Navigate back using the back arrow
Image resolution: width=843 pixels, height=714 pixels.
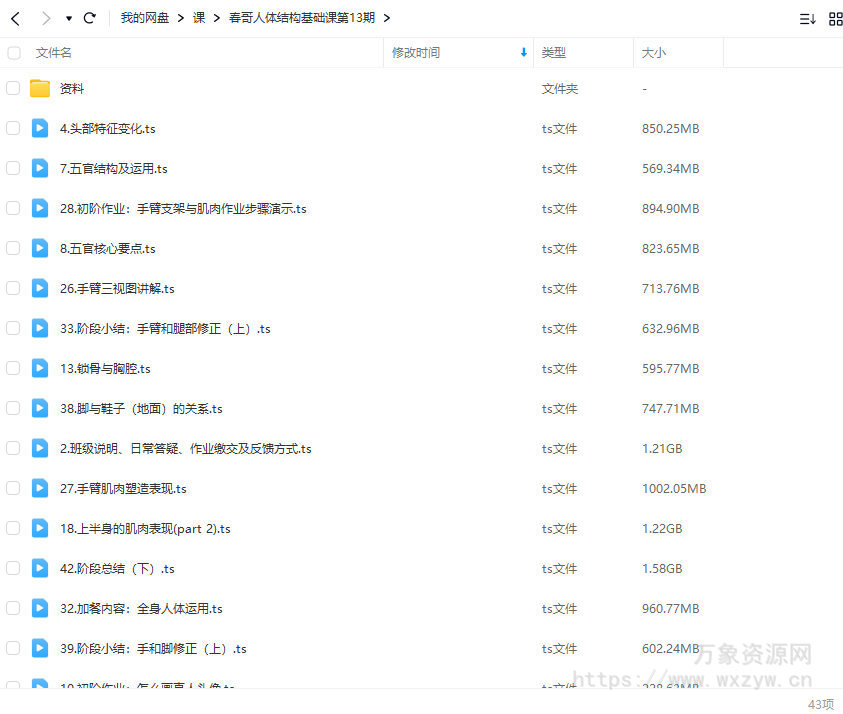pyautogui.click(x=14, y=17)
